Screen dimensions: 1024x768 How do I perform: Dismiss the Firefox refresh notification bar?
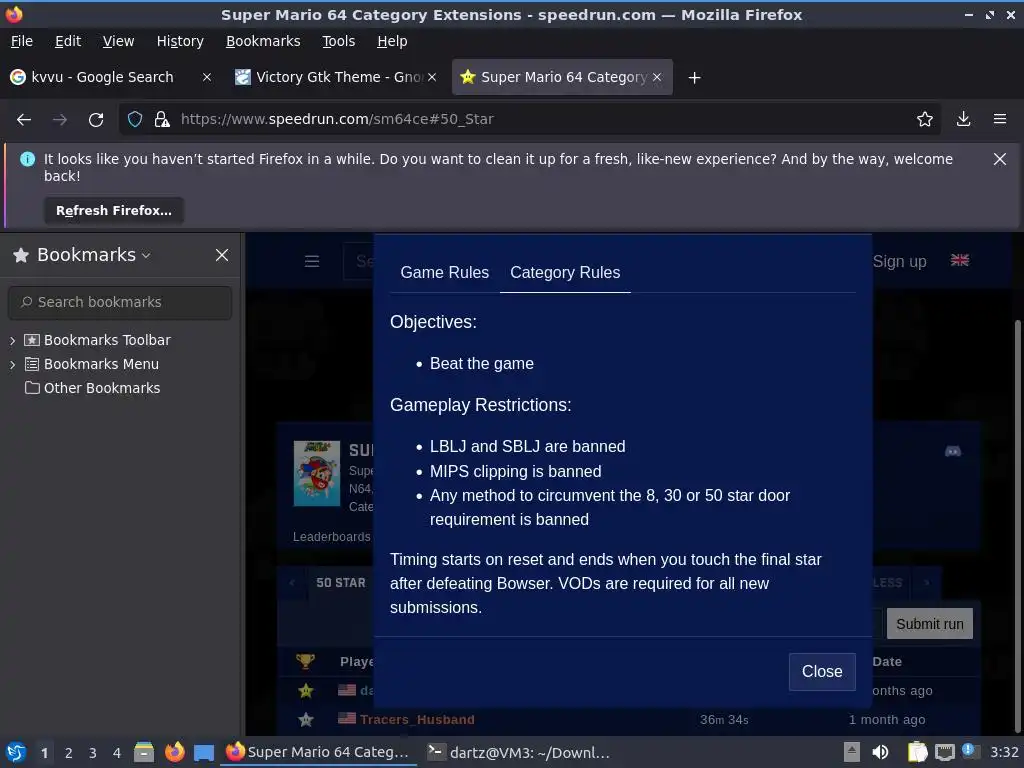pos(999,159)
